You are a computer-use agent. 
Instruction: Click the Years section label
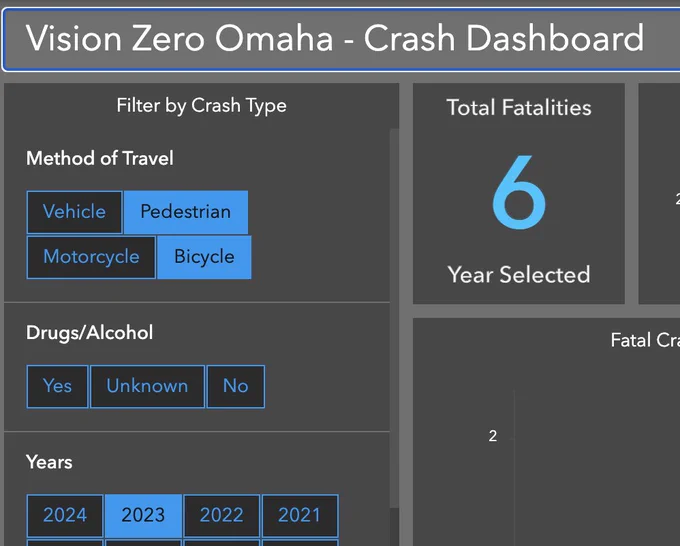(x=49, y=462)
